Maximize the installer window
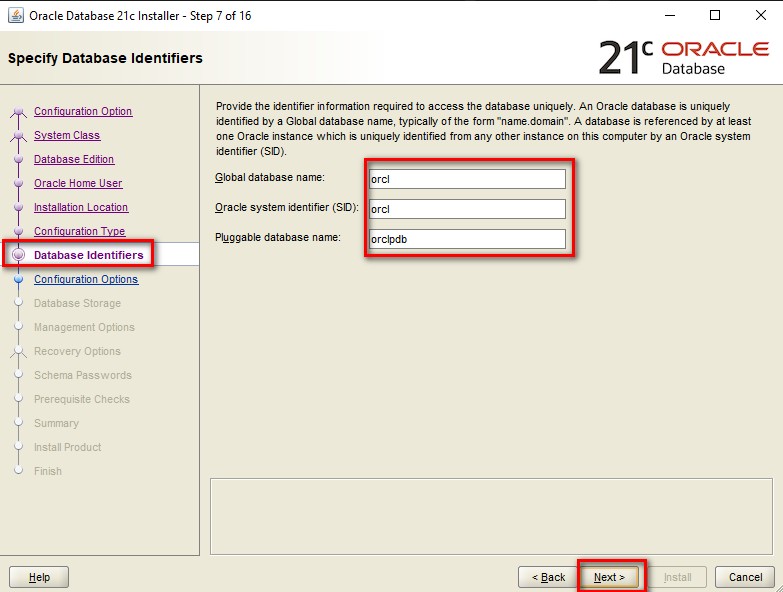The height and width of the screenshot is (592, 783). (715, 15)
